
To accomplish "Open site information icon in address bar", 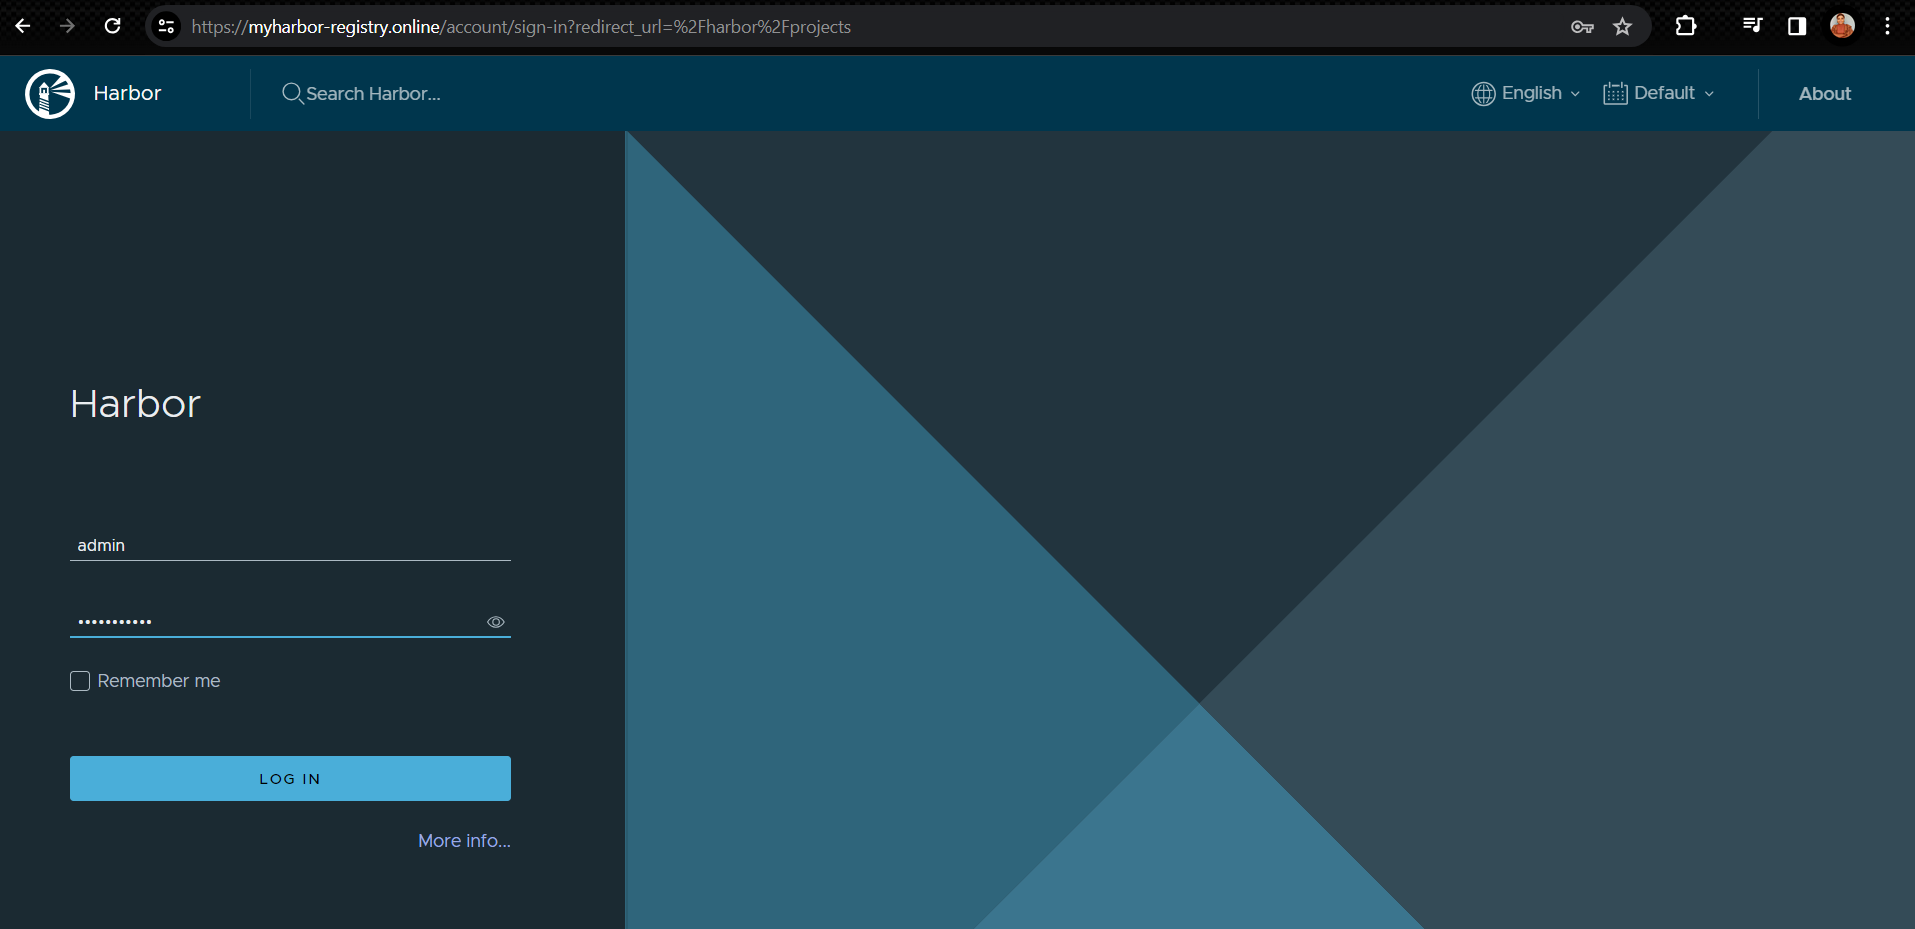I will (x=167, y=27).
